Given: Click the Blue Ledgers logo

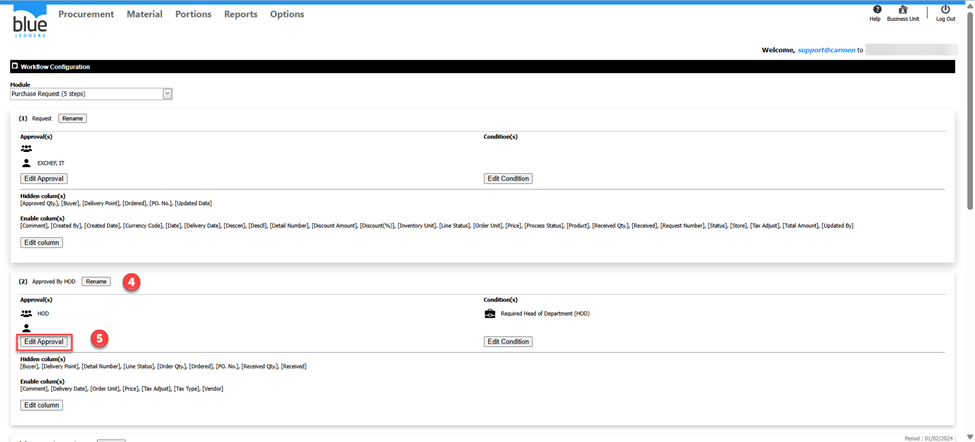Looking at the screenshot, I should (29, 21).
